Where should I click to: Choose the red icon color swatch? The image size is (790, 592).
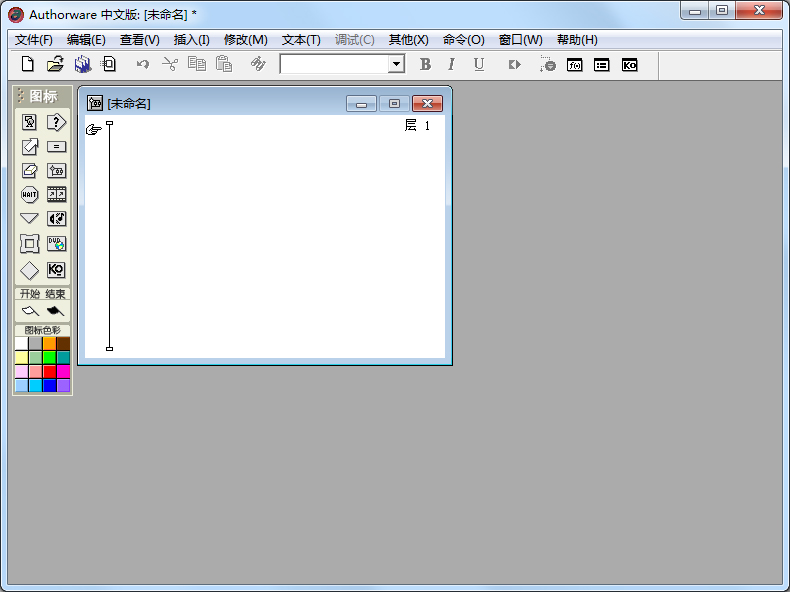coord(49,371)
